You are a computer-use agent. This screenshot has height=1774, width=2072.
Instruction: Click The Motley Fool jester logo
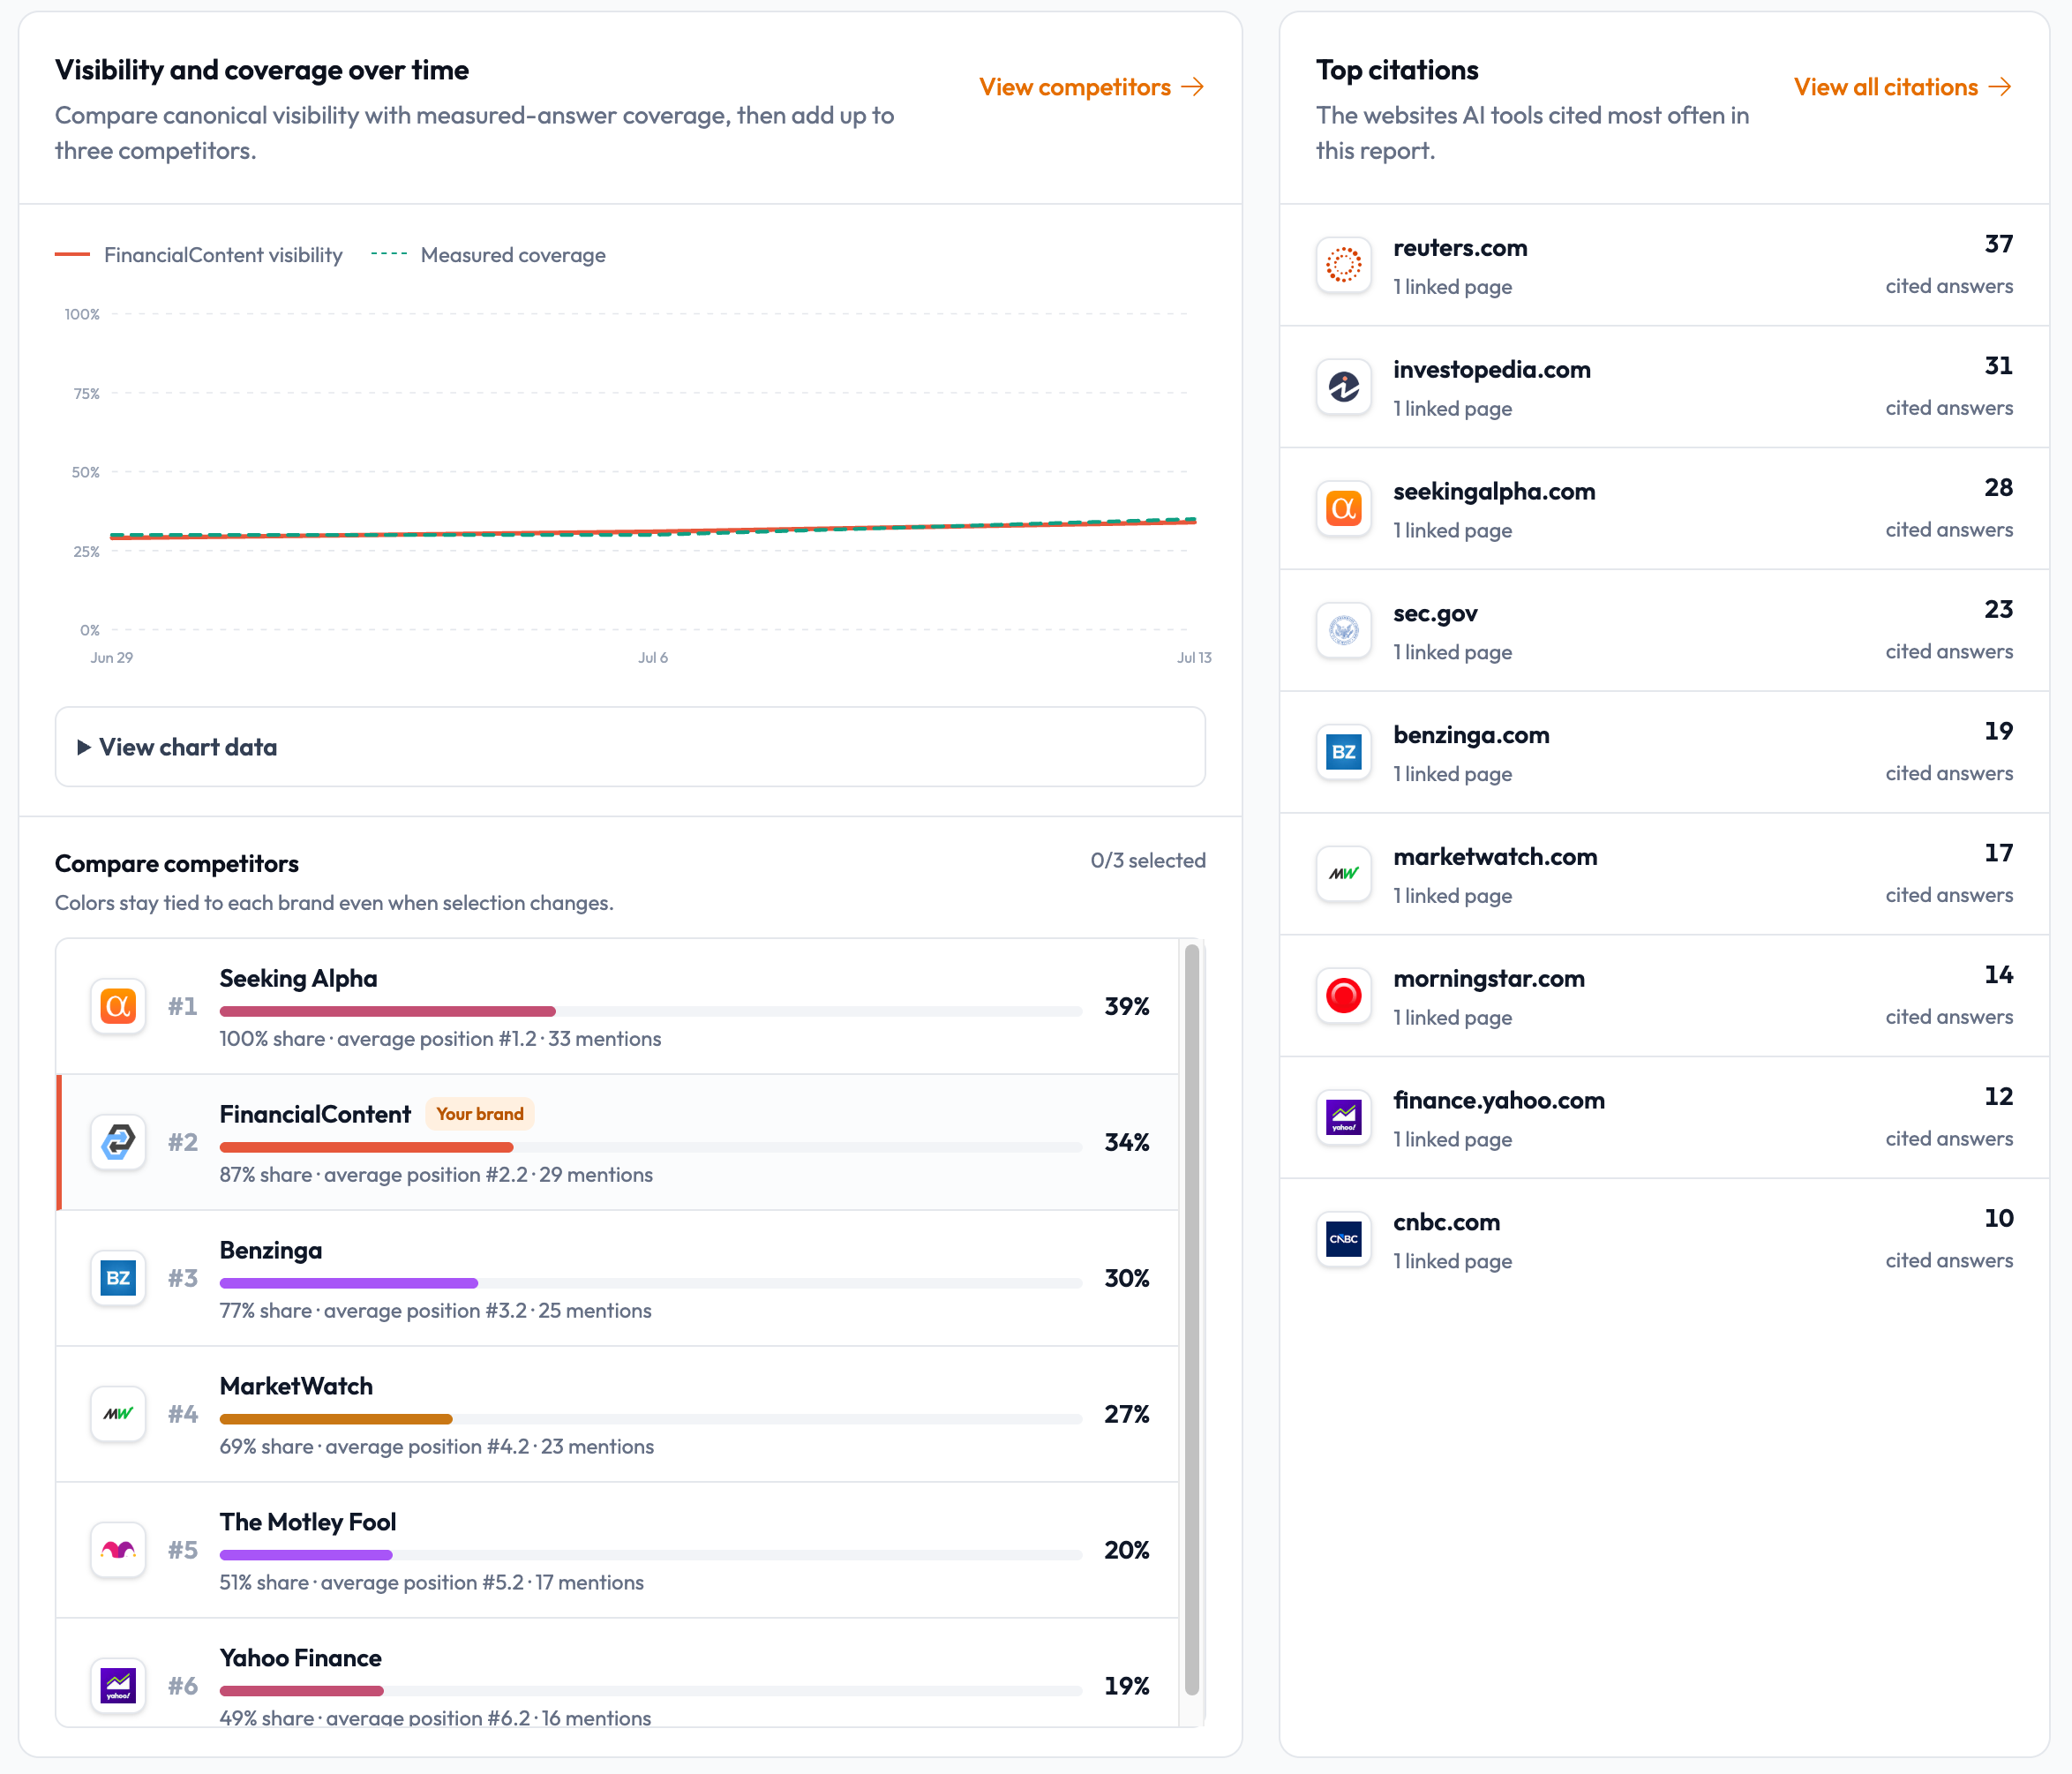118,1550
